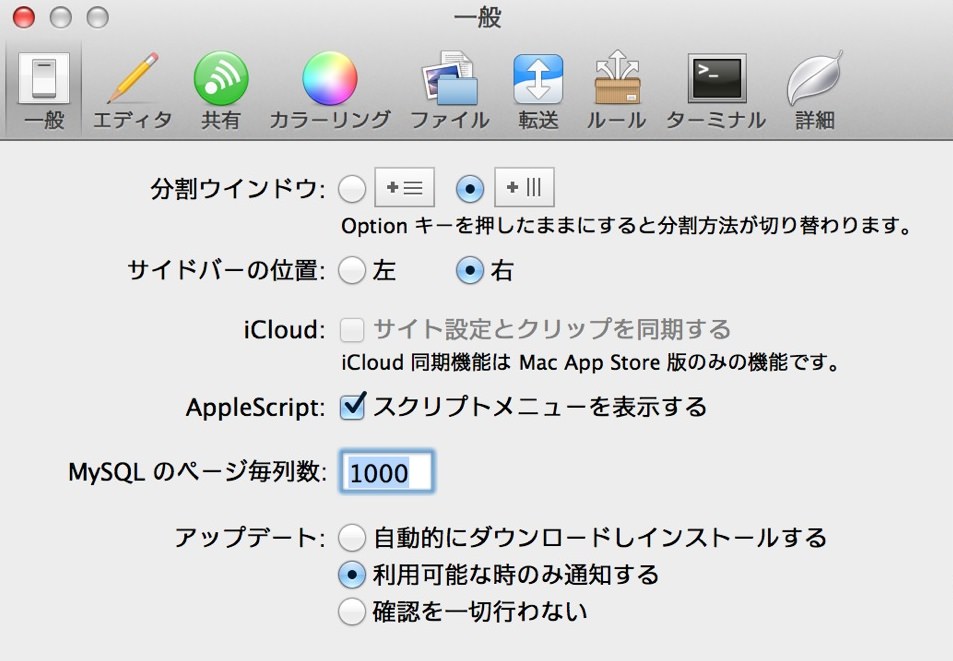The height and width of the screenshot is (661, 953).
Task: Click the Option キー hint text
Action: click(x=627, y=226)
